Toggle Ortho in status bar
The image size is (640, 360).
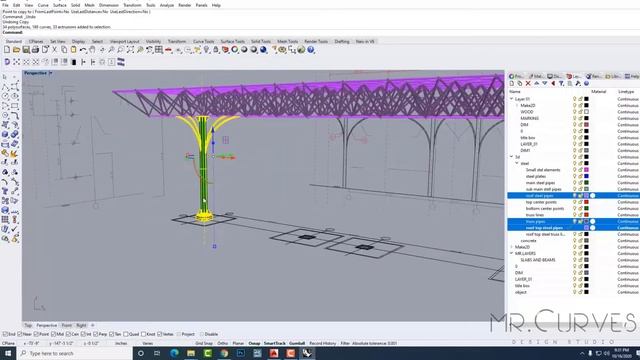223,344
